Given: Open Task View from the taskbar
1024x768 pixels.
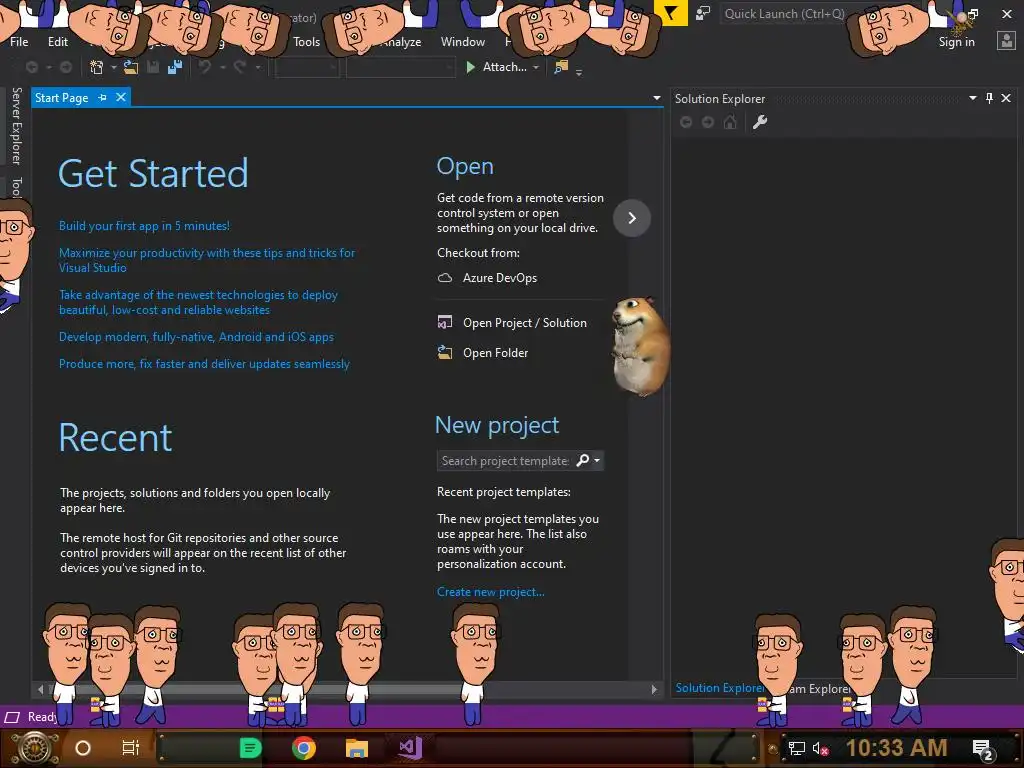Looking at the screenshot, I should tap(131, 748).
